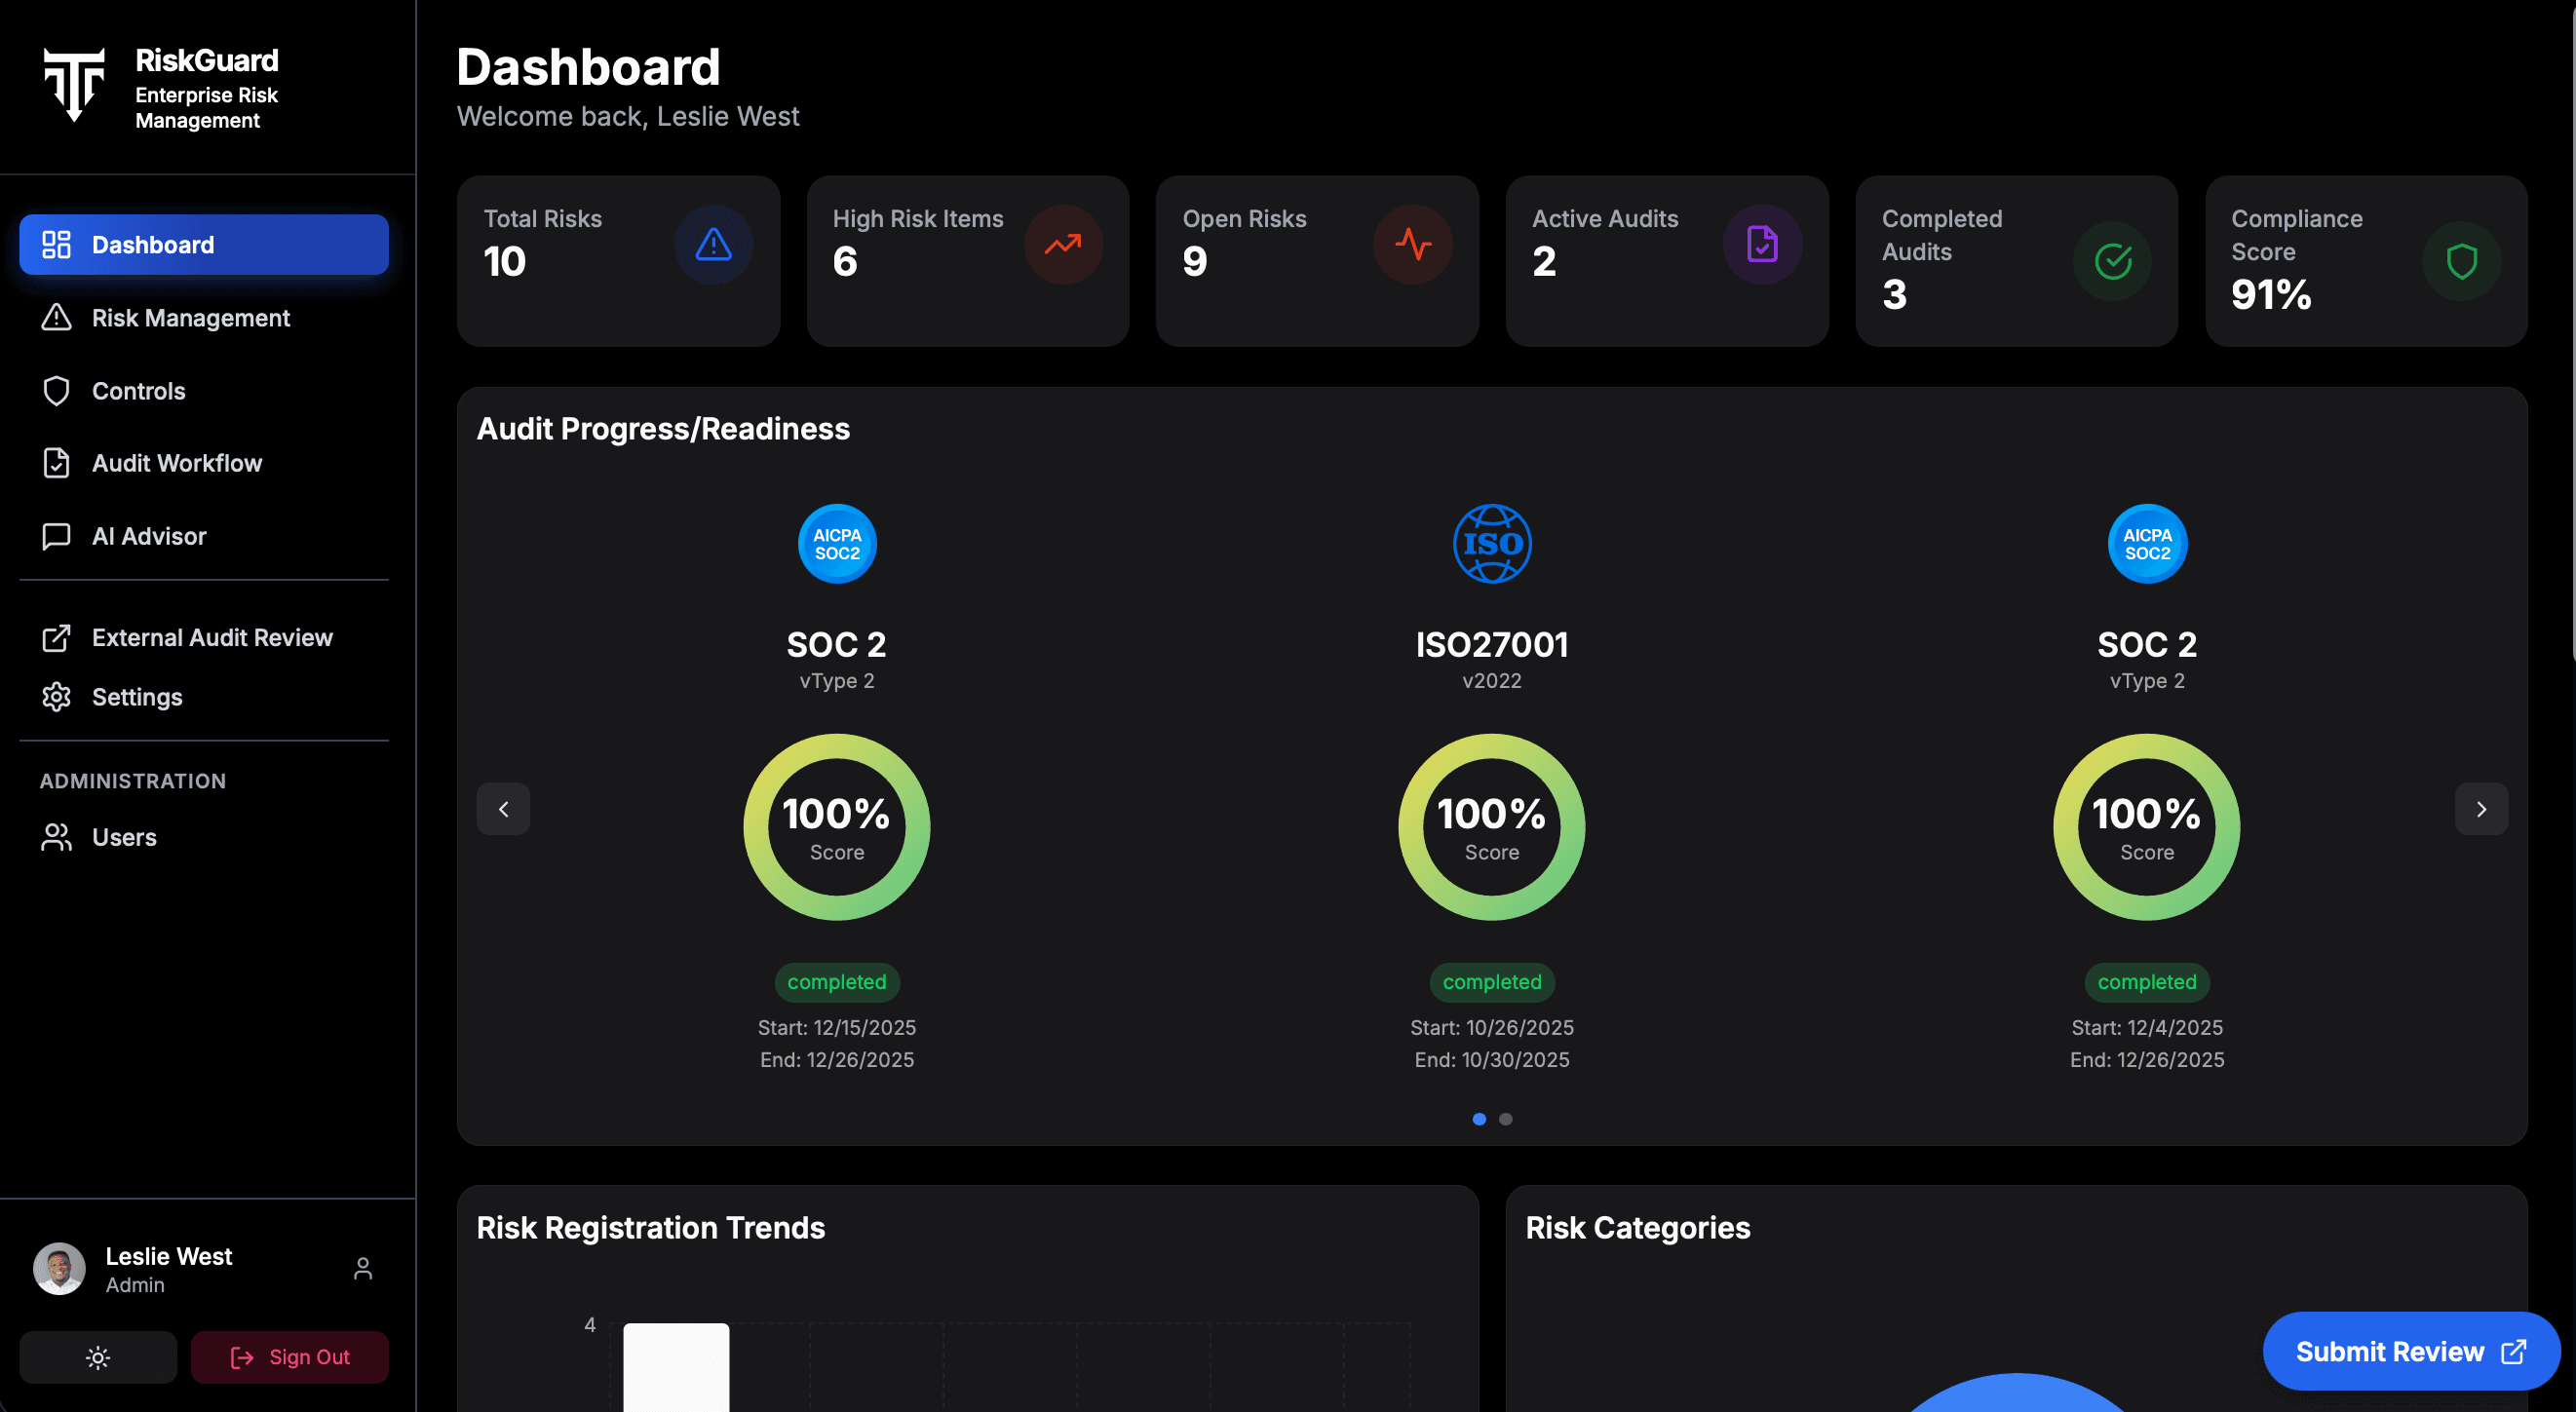This screenshot has height=1412, width=2576.
Task: Click the Settings gear icon
Action: tap(57, 697)
